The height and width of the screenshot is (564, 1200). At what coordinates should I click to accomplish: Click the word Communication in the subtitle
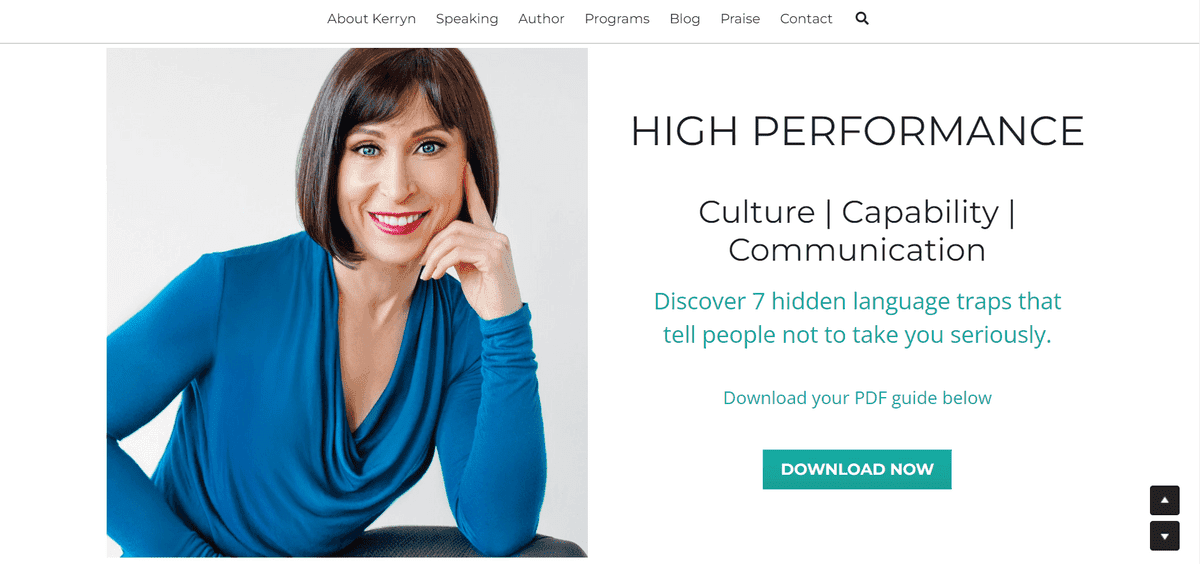pyautogui.click(x=857, y=250)
